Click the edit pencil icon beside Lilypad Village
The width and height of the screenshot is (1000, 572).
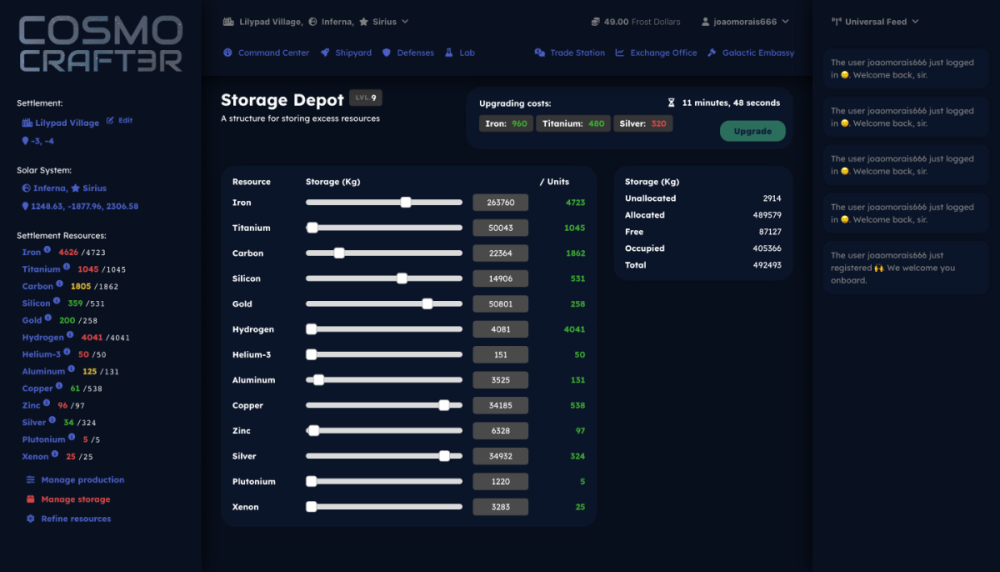pos(110,121)
